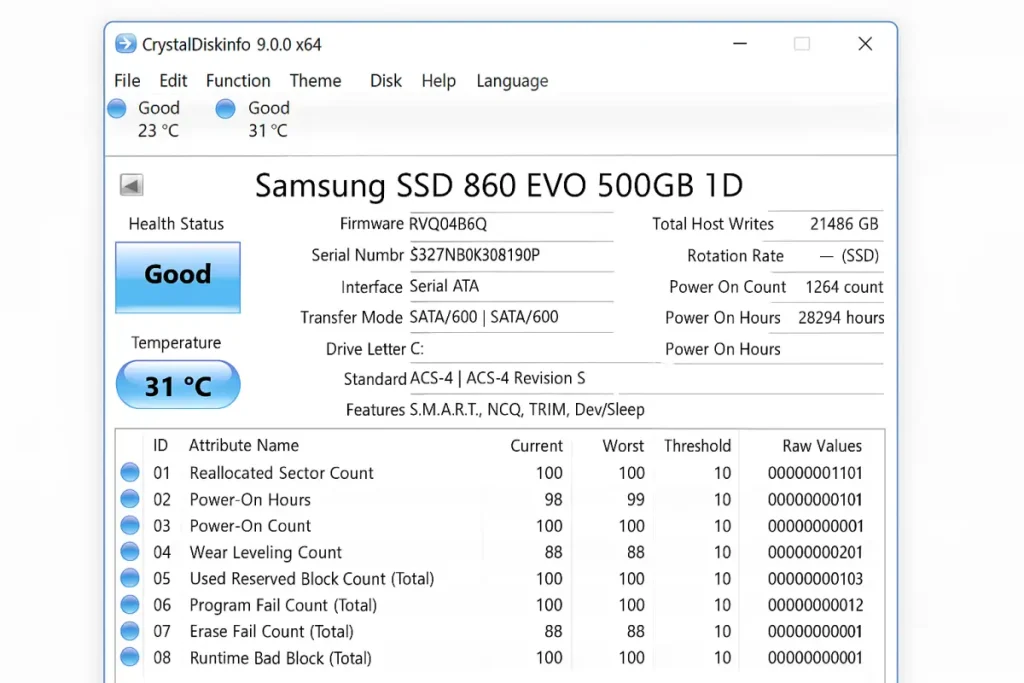The height and width of the screenshot is (683, 1024).
Task: Select the second disk status orb at 31 °C
Action: click(x=226, y=109)
